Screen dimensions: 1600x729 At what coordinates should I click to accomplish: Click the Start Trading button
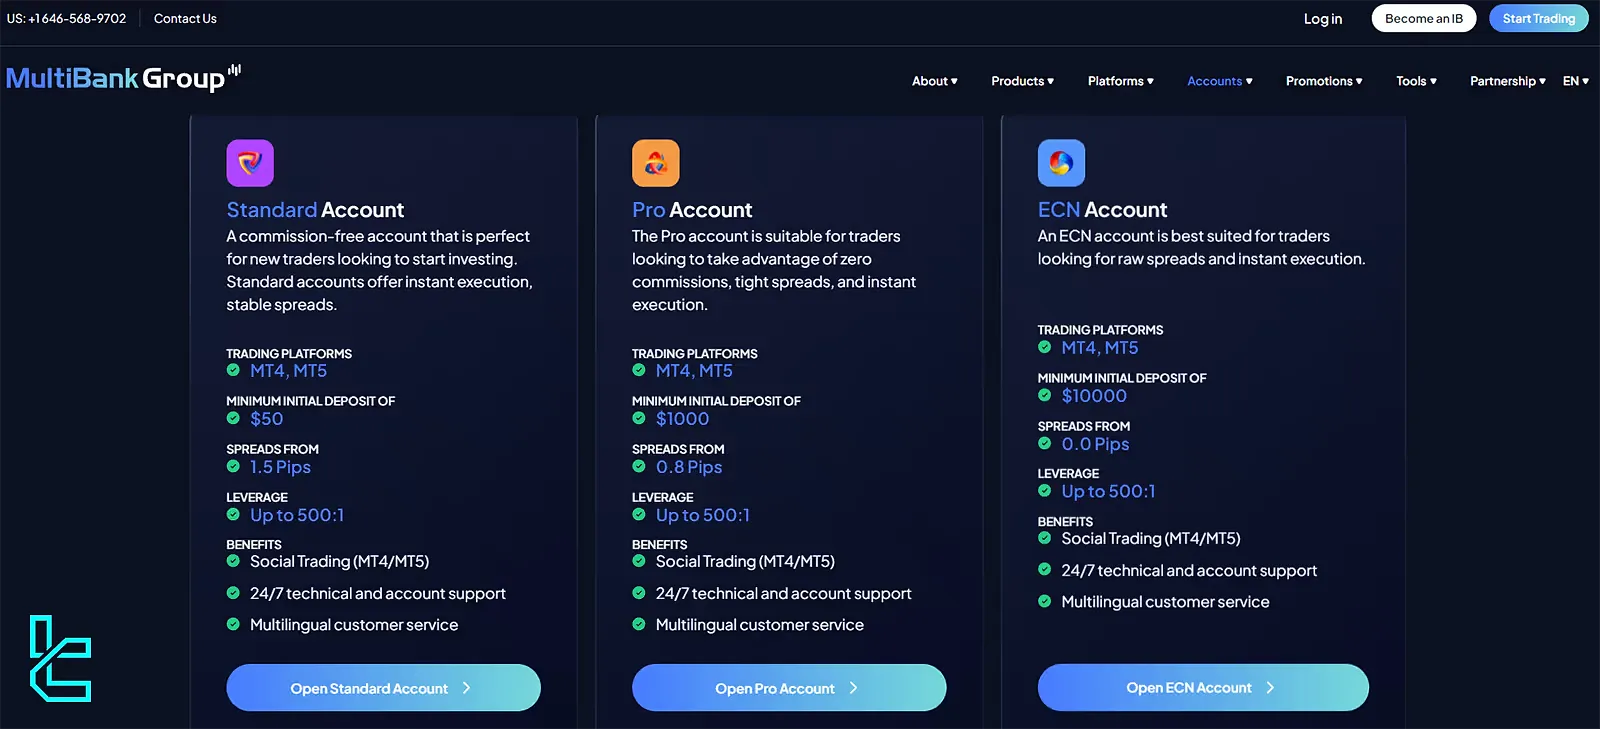click(x=1538, y=19)
